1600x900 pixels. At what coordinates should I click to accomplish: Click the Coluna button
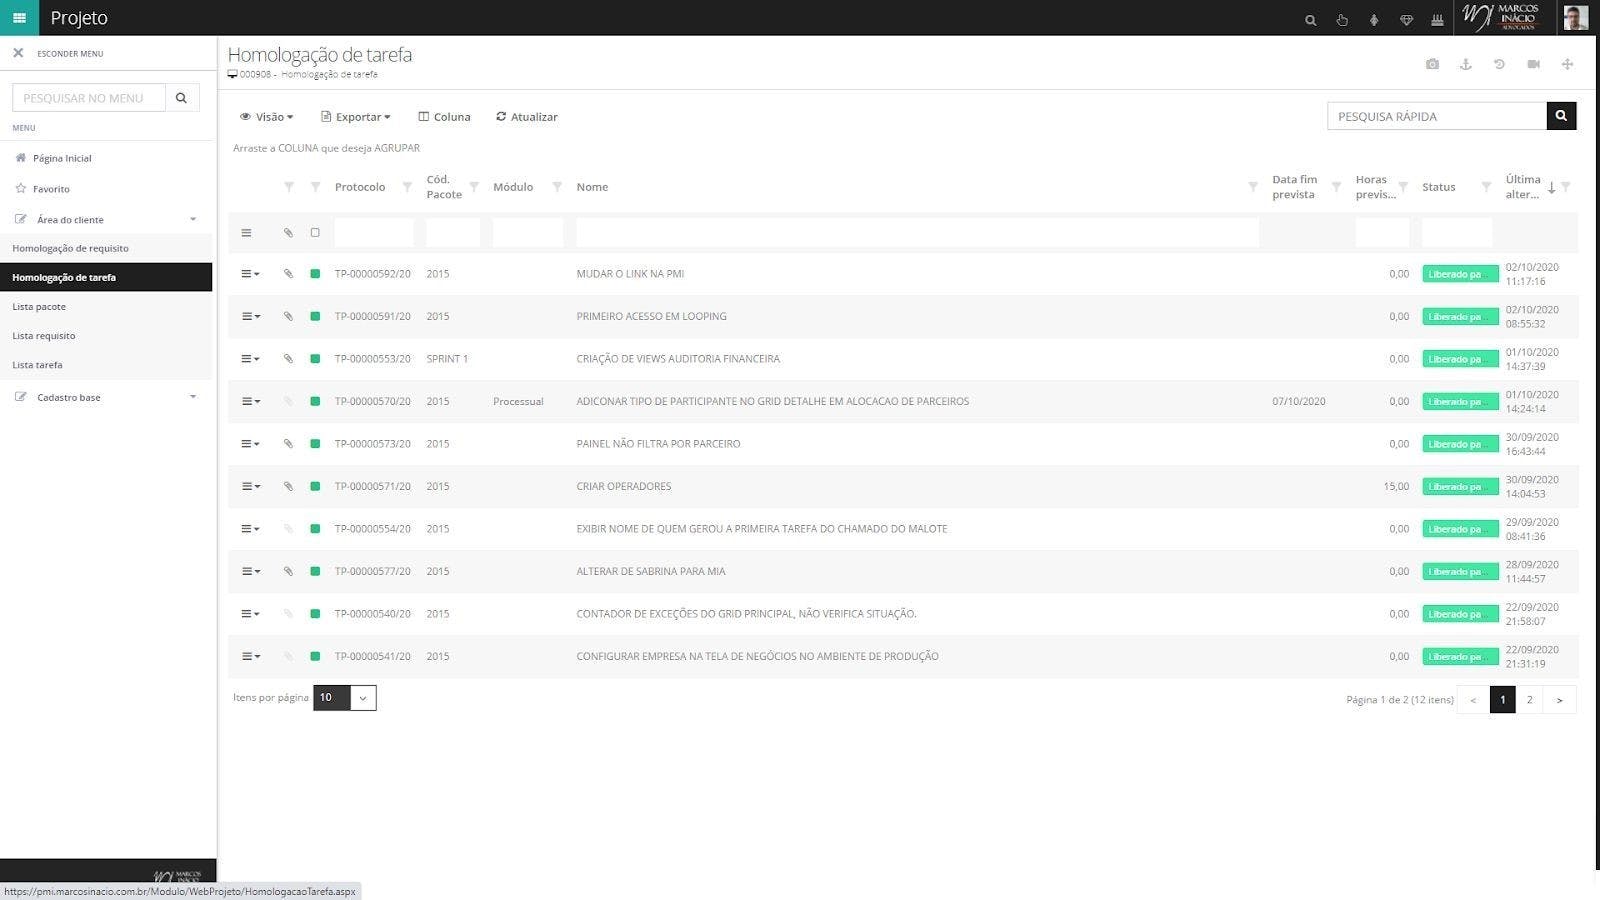[x=444, y=117]
